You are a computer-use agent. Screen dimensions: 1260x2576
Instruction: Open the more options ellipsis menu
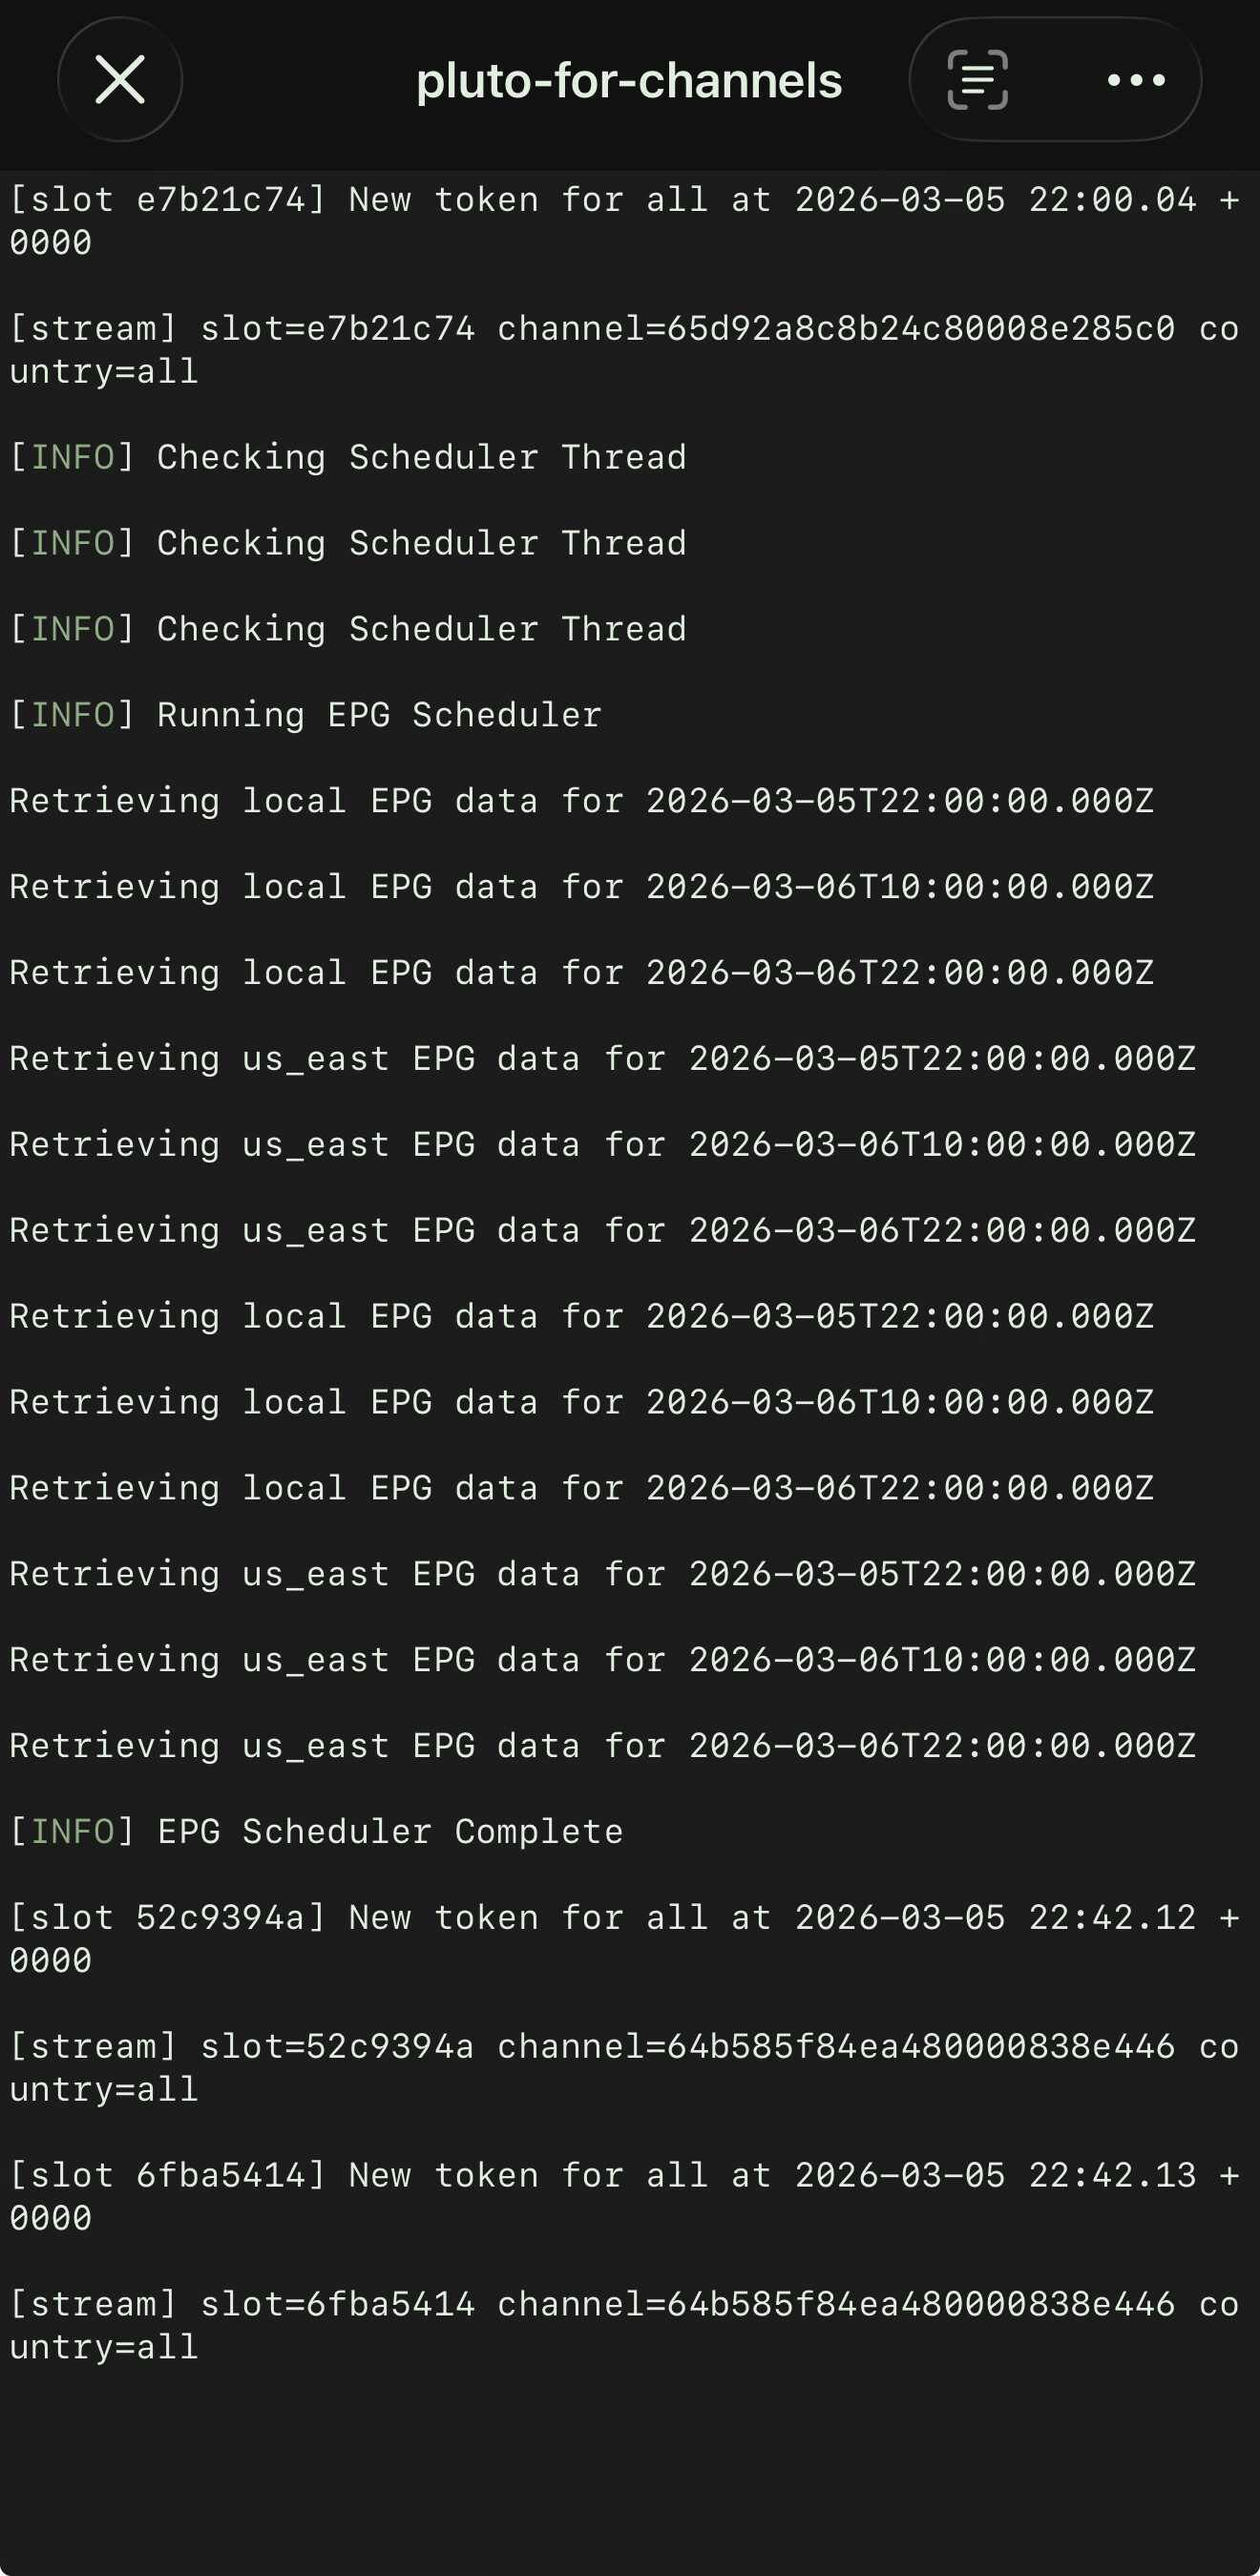point(1136,80)
